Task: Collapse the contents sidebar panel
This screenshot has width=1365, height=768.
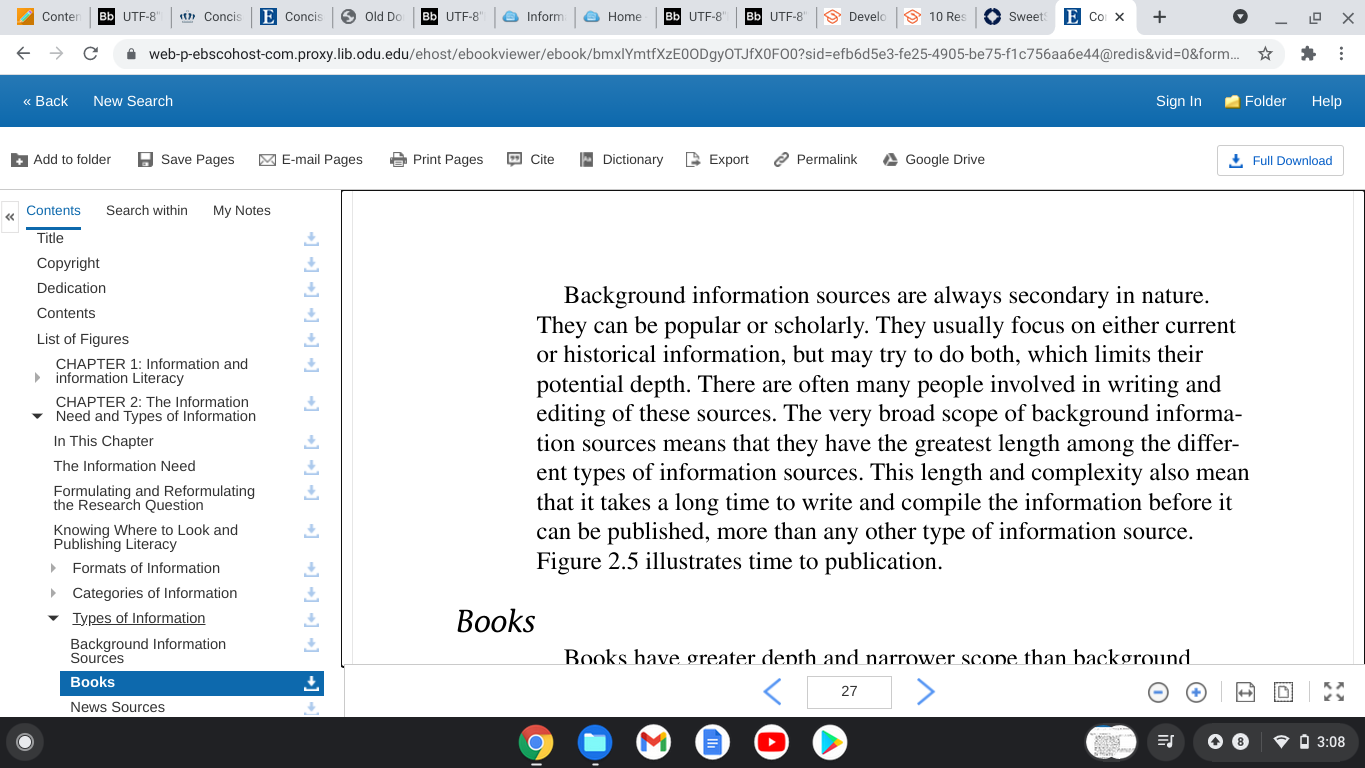Action: click(10, 216)
